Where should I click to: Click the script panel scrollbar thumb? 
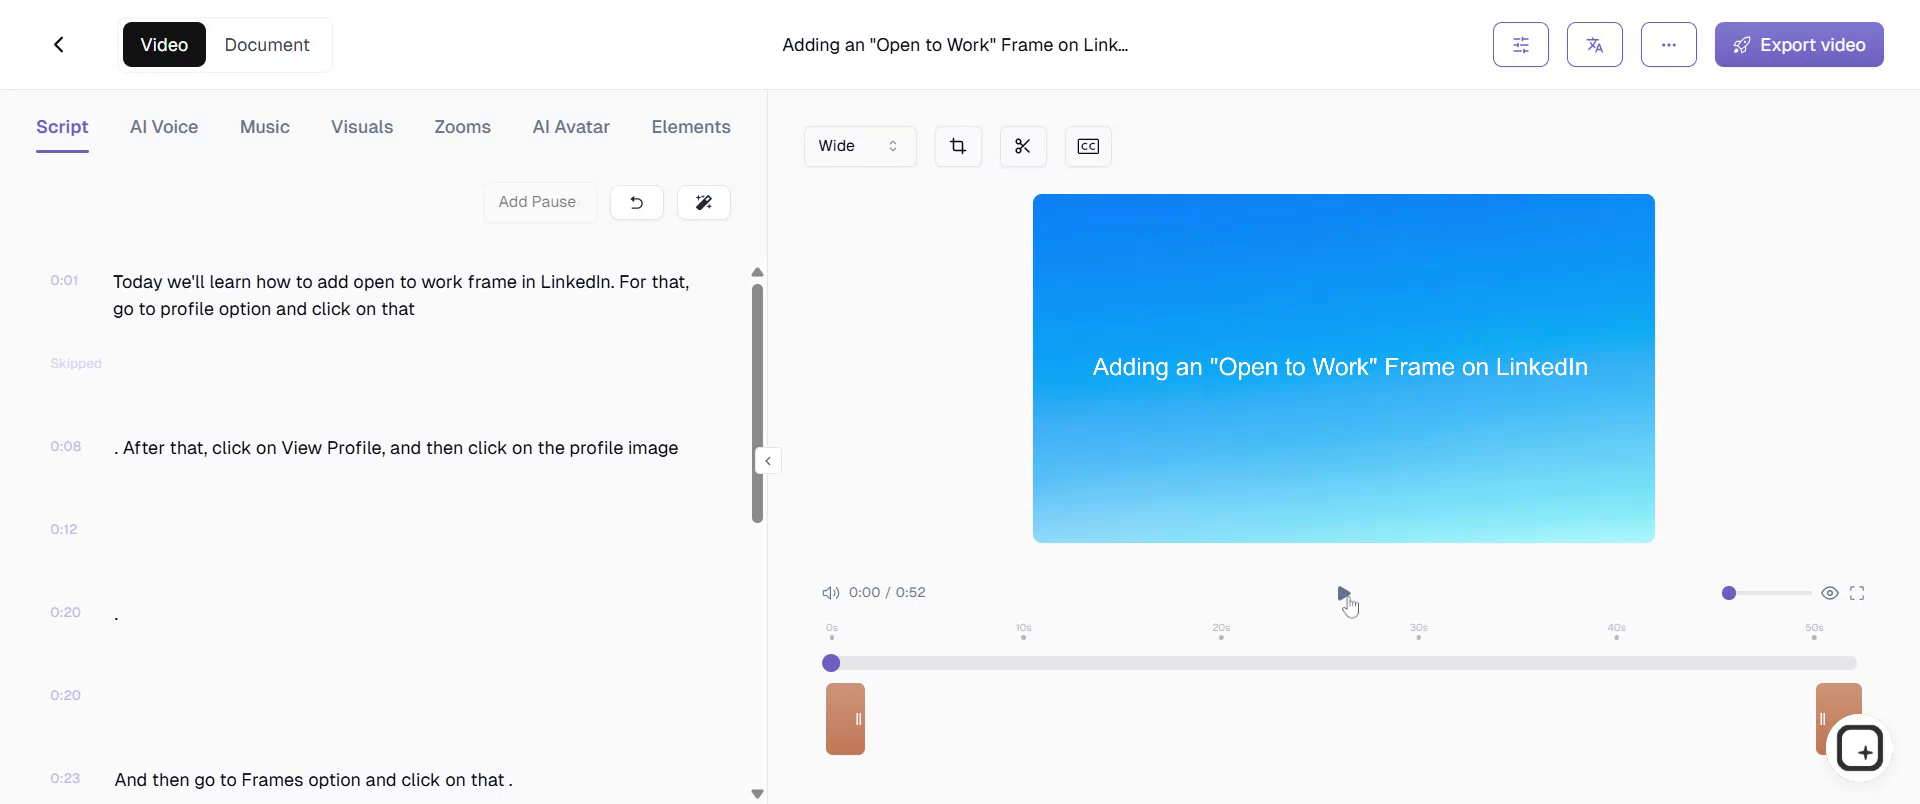(757, 403)
